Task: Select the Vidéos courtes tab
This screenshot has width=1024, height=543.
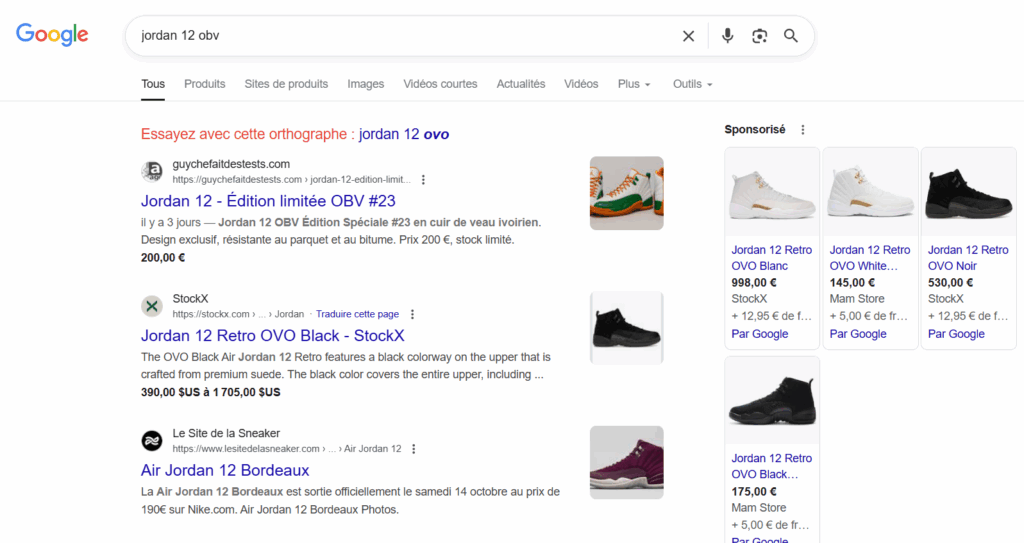Action: [440, 84]
